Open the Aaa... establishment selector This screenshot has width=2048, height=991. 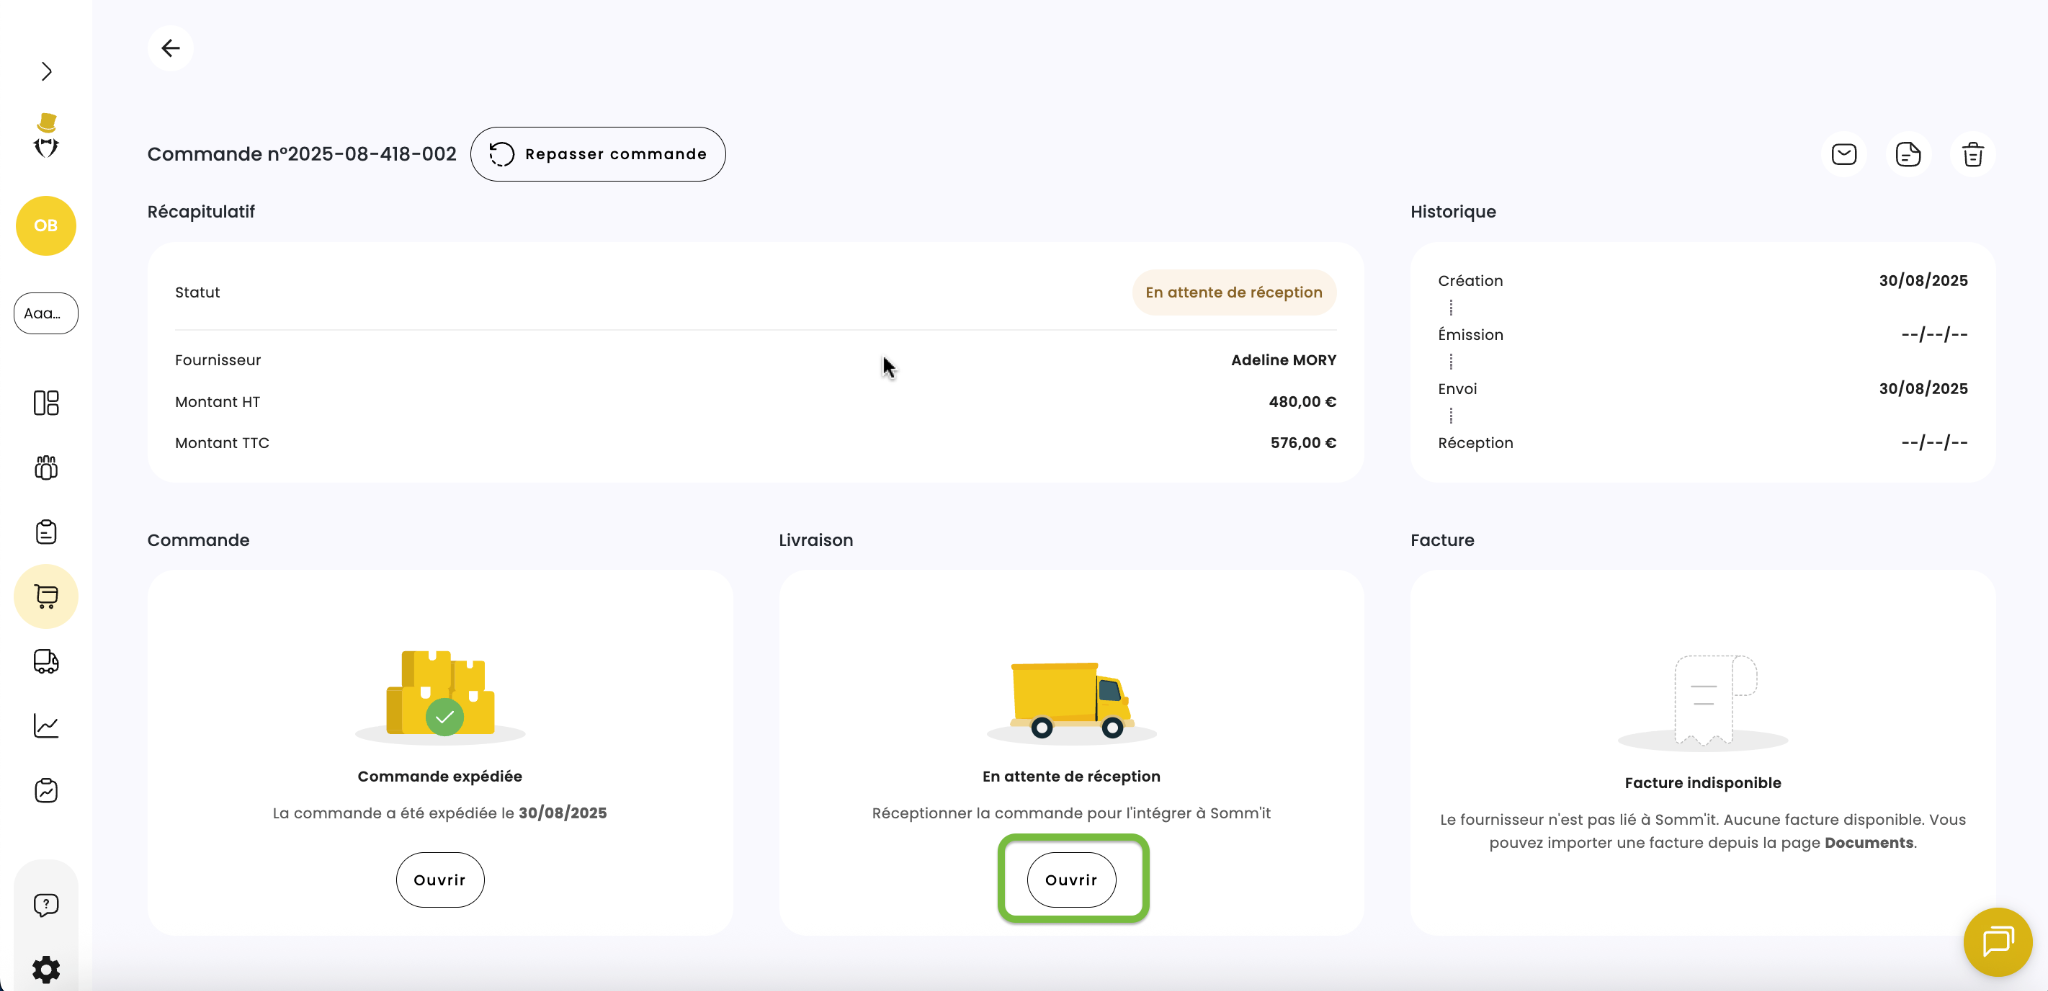(46, 313)
